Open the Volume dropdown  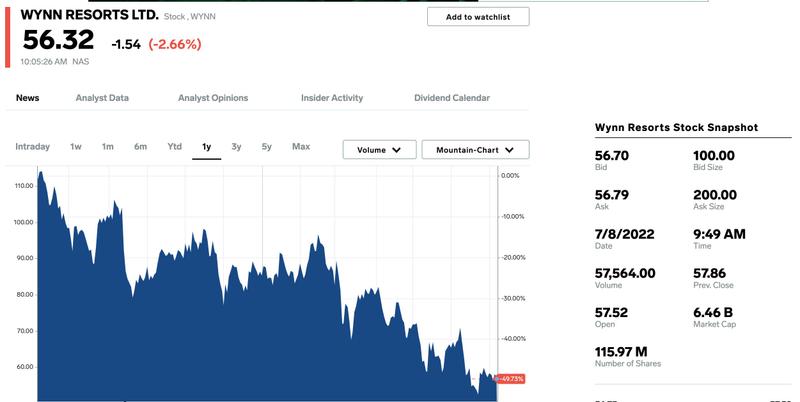pyautogui.click(x=380, y=150)
